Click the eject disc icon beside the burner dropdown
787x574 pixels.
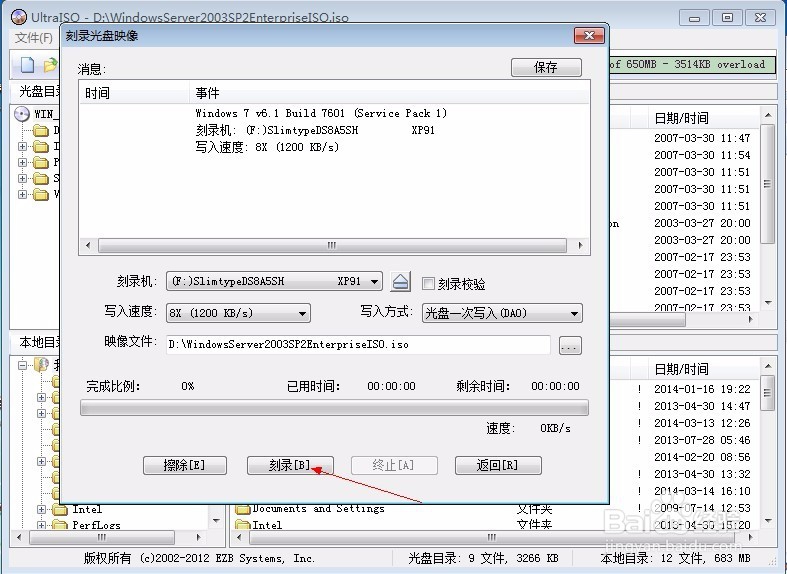coord(400,281)
